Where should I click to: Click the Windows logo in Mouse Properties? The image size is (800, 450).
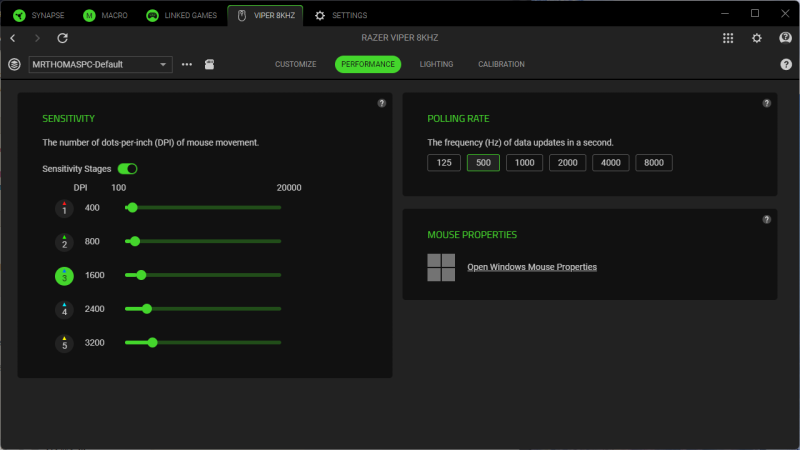point(441,267)
